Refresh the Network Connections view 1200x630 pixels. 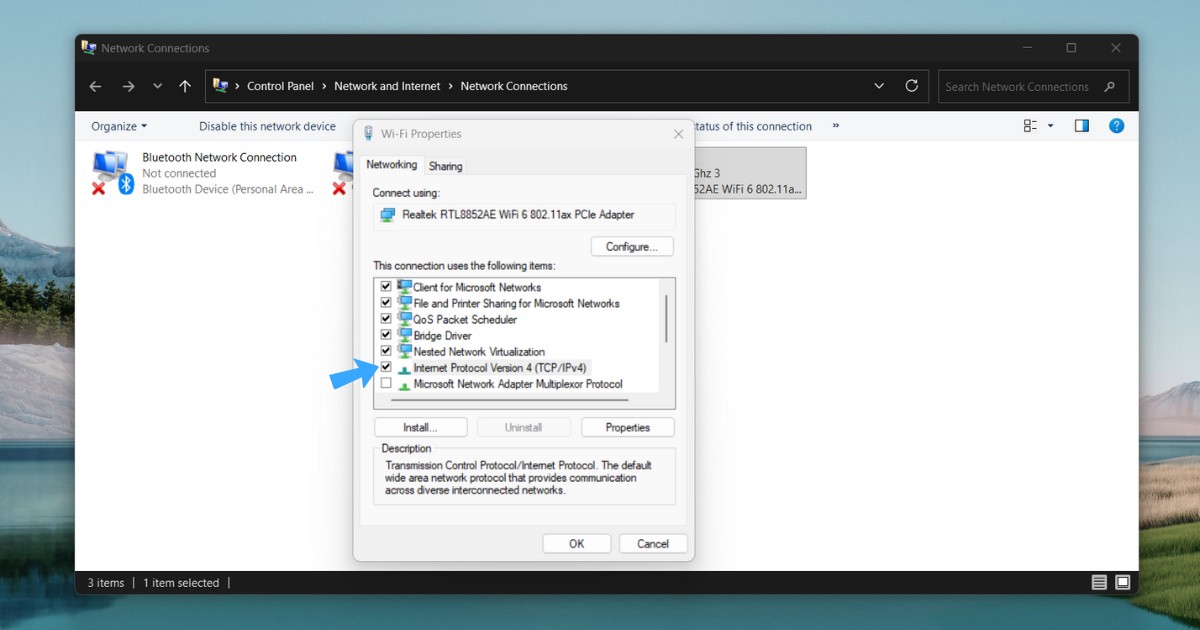point(911,86)
